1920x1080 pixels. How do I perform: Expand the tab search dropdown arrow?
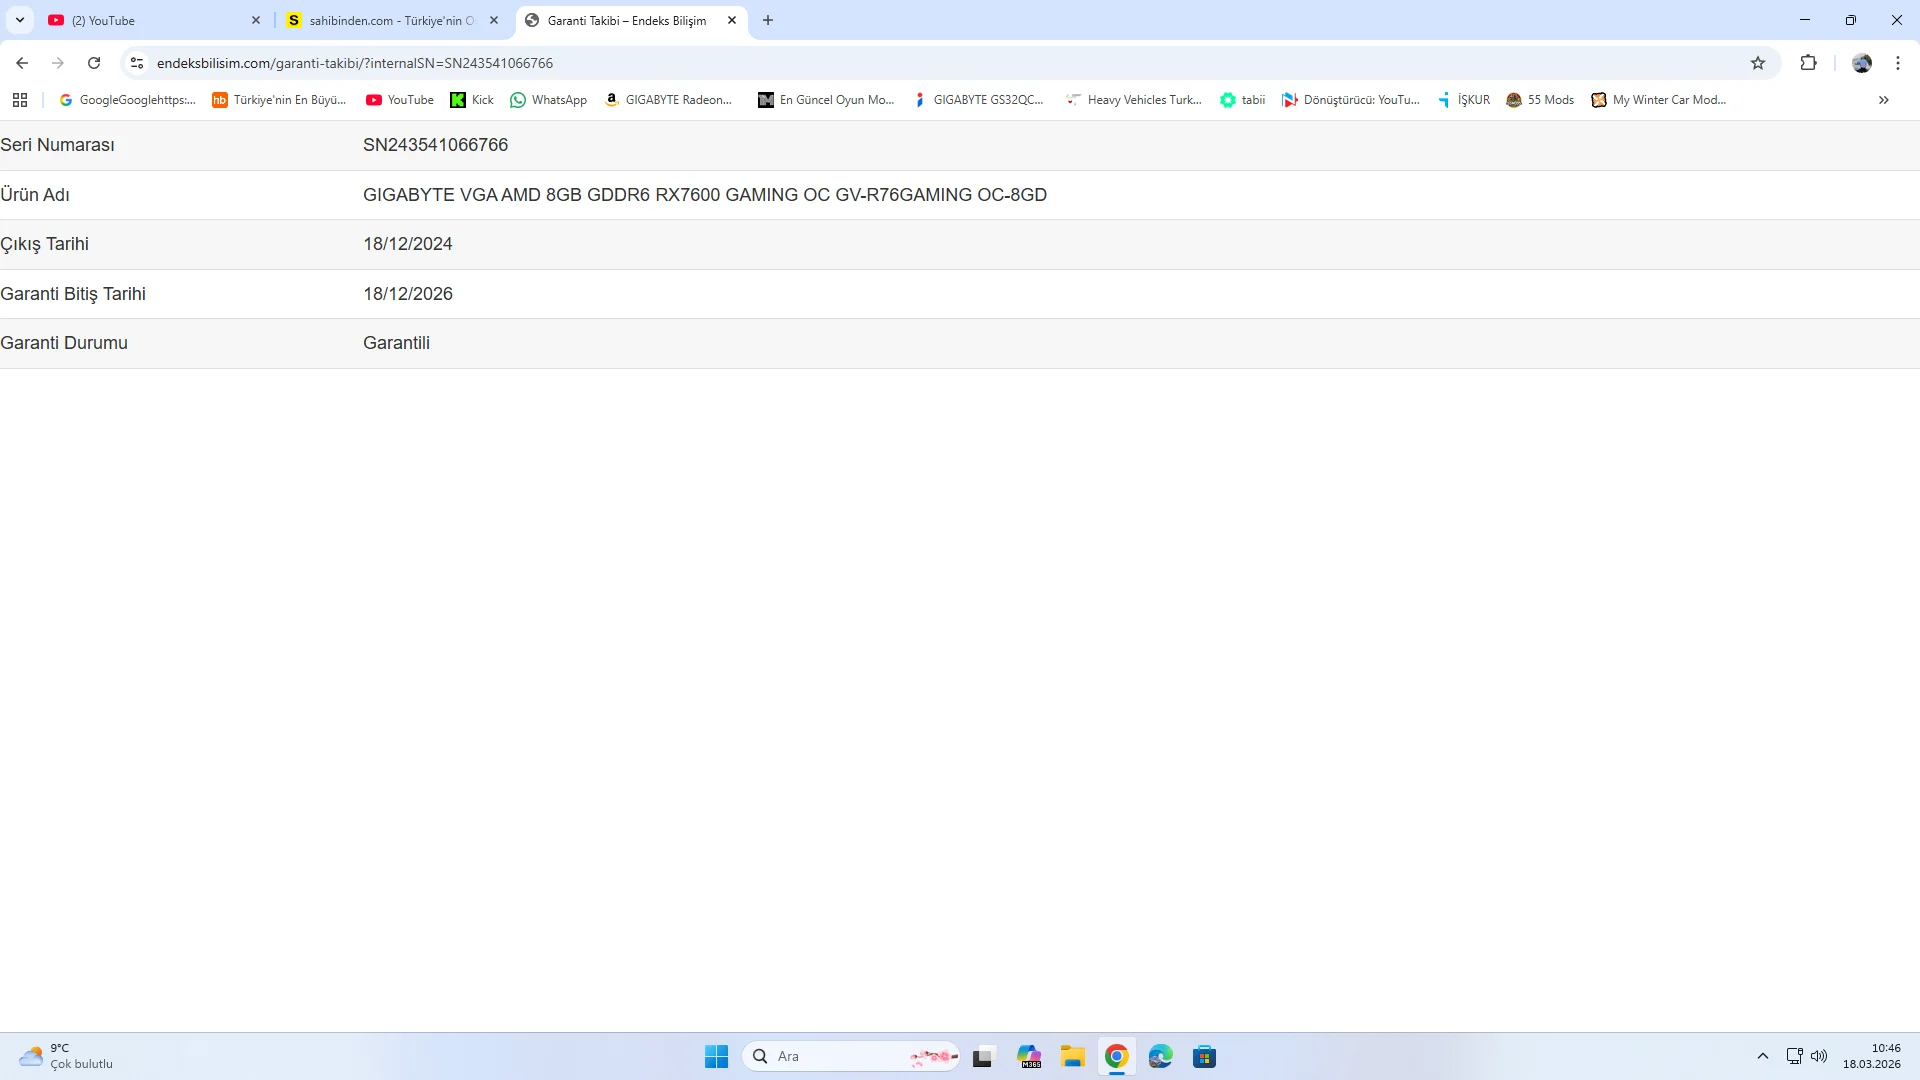[20, 20]
